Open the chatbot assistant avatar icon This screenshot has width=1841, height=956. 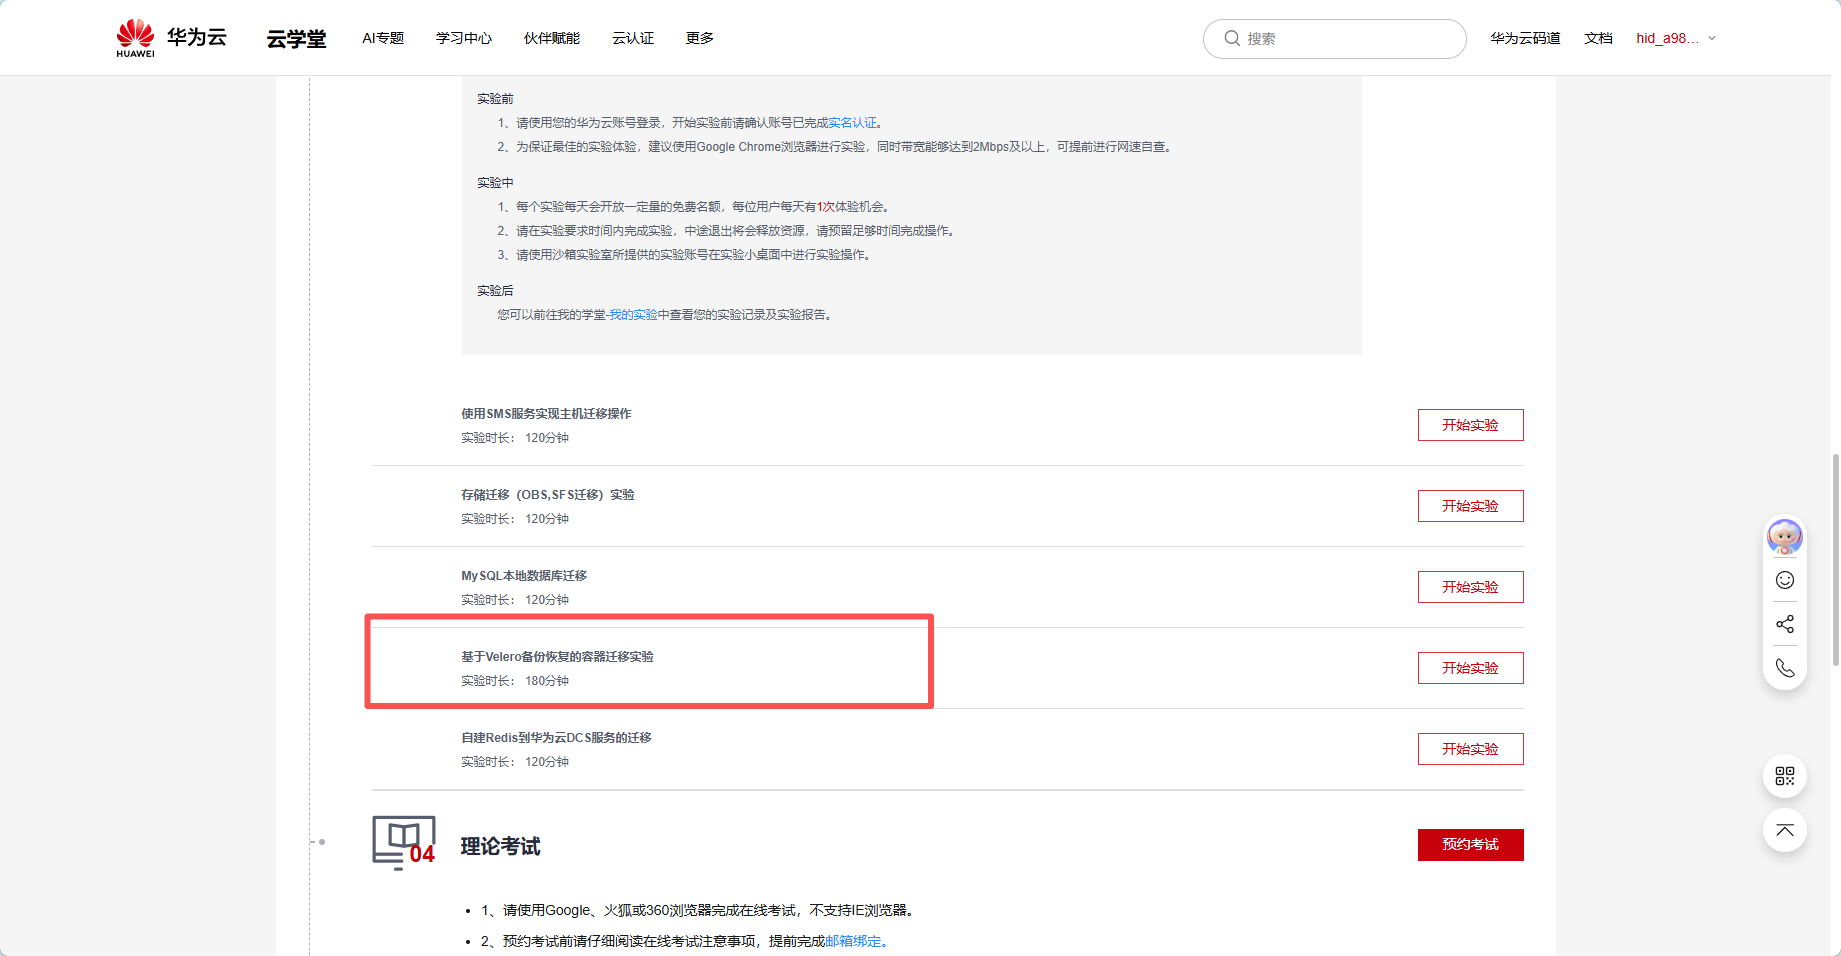tap(1785, 537)
